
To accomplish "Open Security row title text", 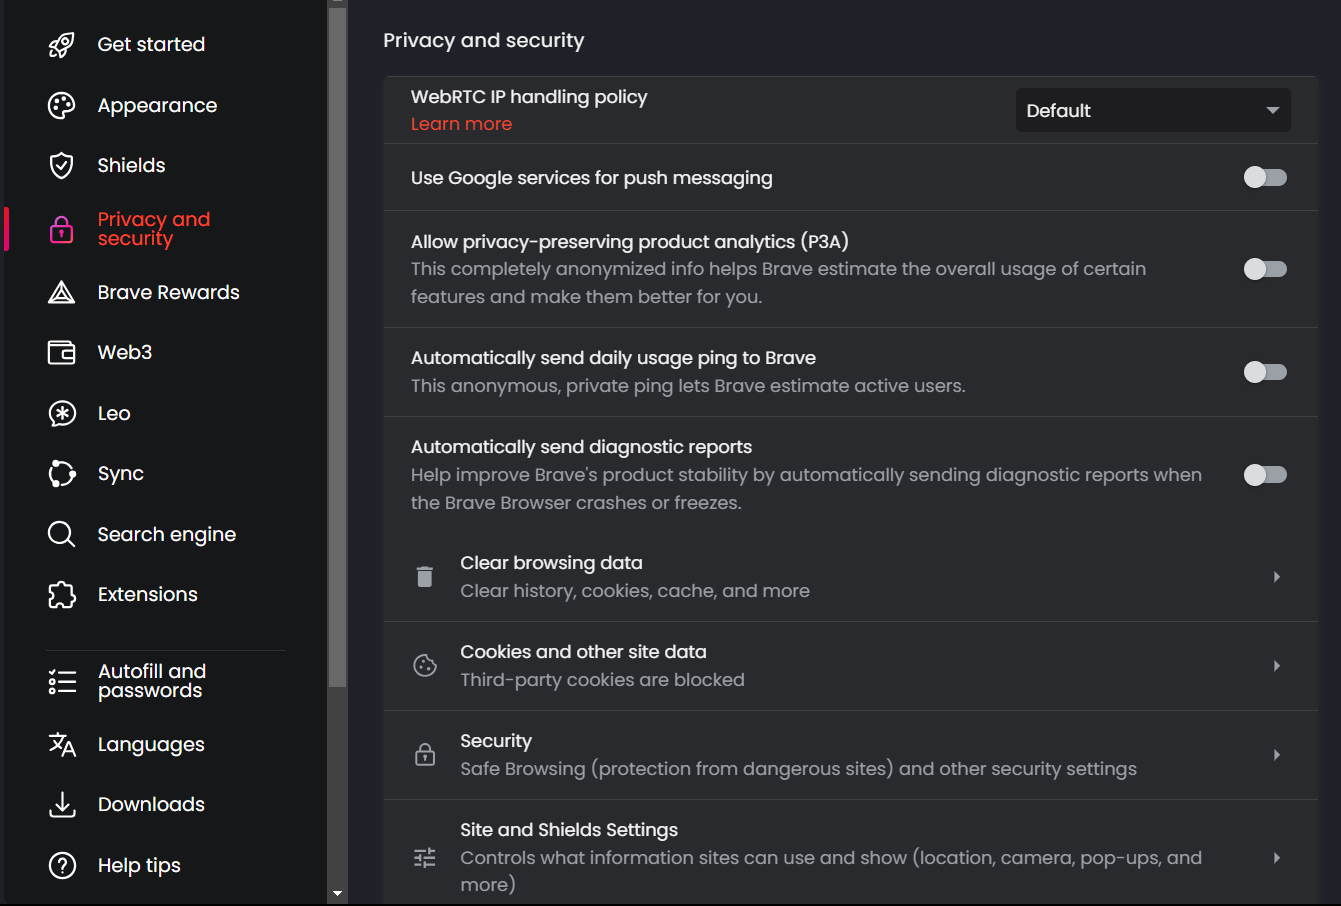I will (496, 741).
